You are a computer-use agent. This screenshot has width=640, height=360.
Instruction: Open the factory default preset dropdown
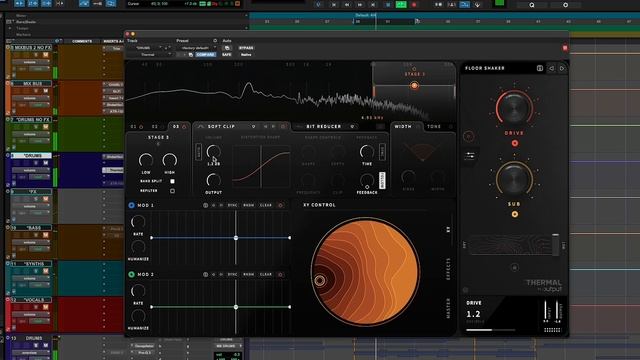pyautogui.click(x=198, y=48)
